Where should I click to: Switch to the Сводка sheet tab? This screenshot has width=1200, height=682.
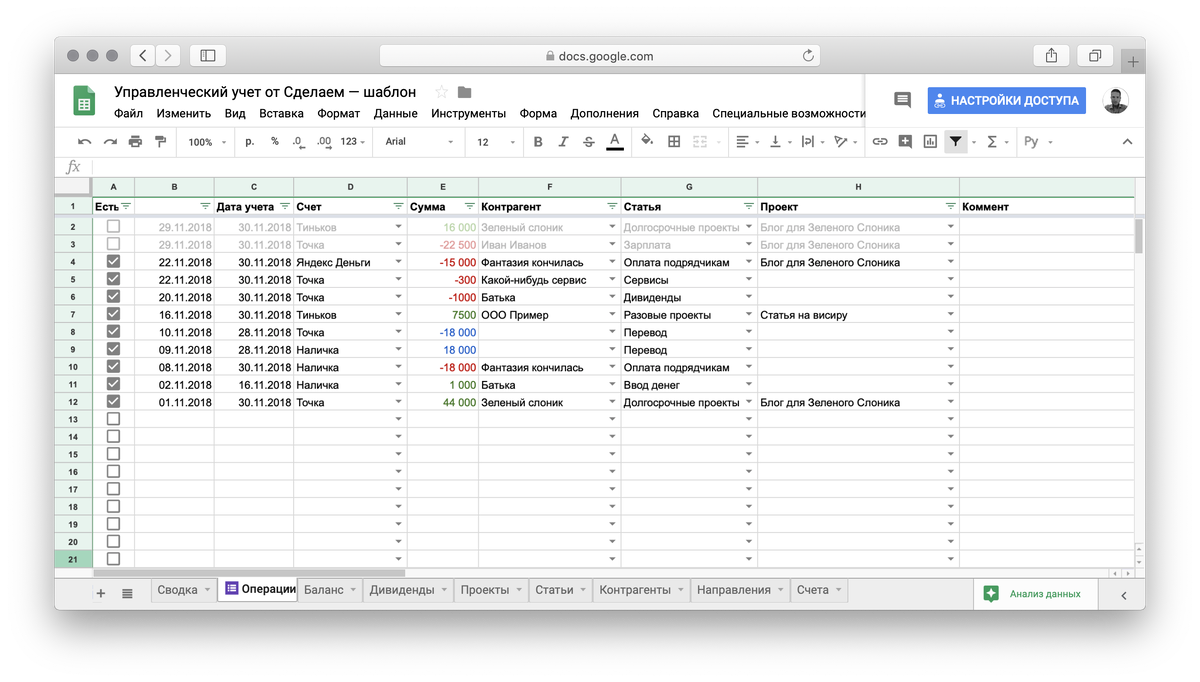[184, 590]
